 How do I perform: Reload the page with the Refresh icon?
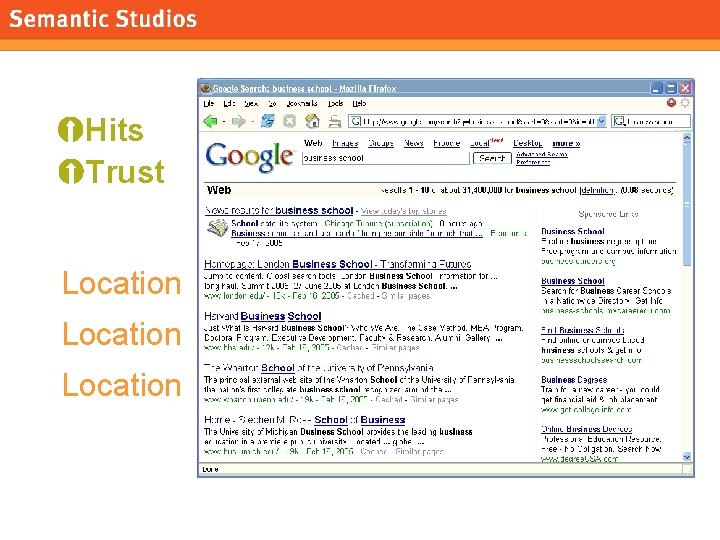(x=268, y=121)
